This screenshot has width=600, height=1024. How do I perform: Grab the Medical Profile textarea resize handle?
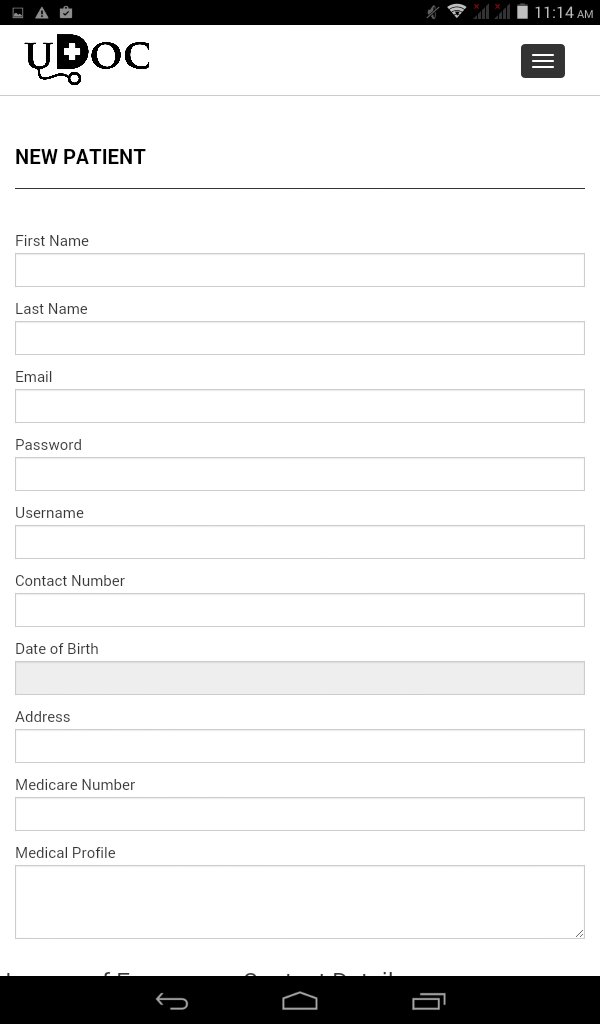579,933
